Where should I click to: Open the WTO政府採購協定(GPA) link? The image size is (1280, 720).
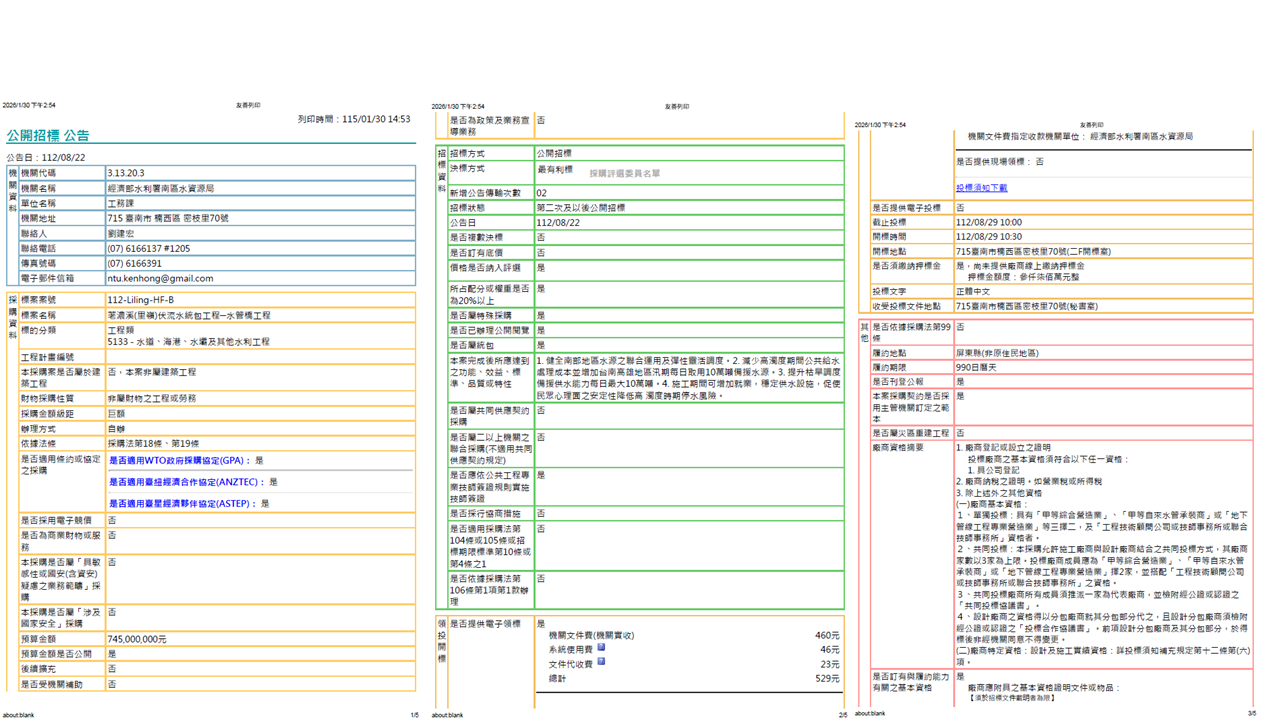[x=180, y=461]
